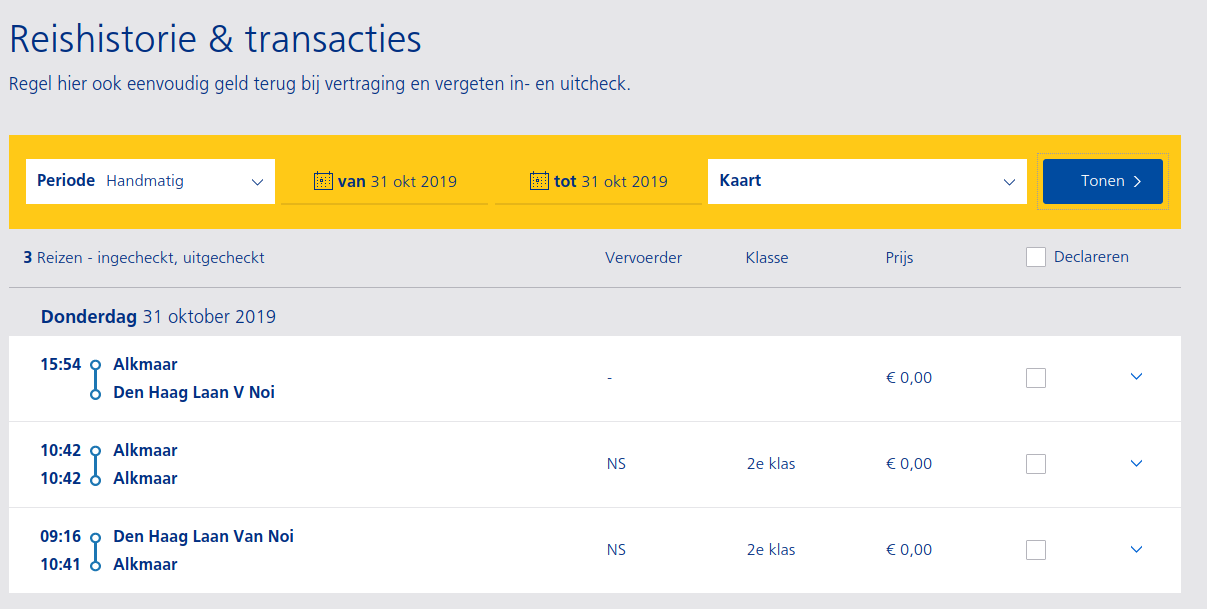The image size is (1207, 609).
Task: Click calendar icon beside 'van' date
Action: tap(323, 181)
